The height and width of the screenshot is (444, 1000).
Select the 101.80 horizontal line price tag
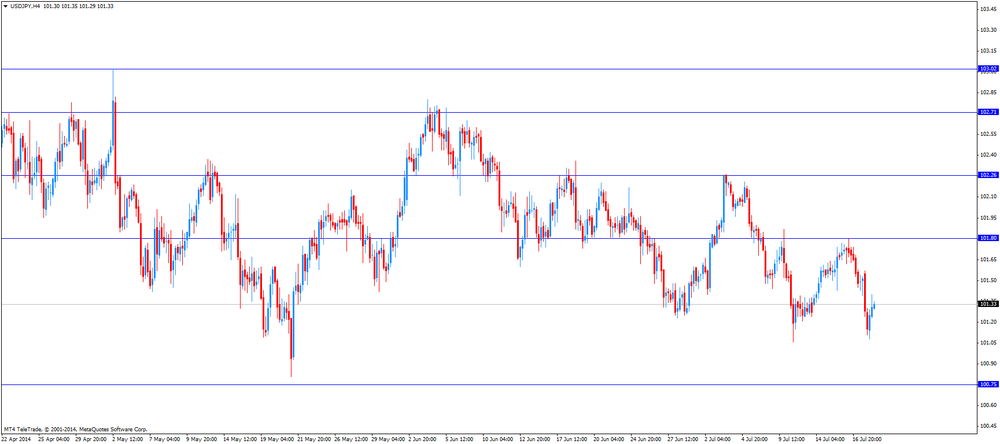pos(988,239)
